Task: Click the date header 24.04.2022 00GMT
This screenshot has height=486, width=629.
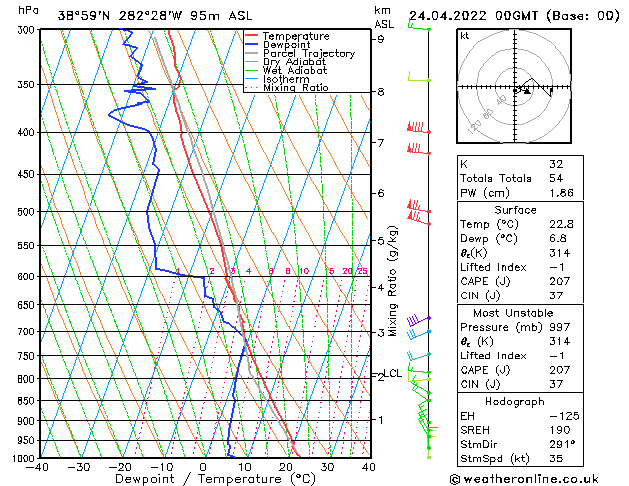Action: 473,16
